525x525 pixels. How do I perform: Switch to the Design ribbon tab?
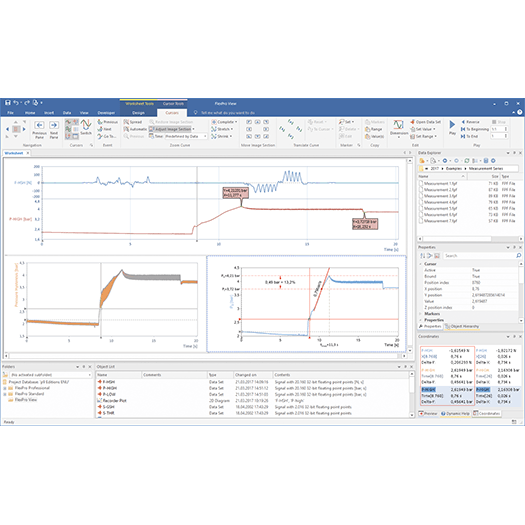[138, 113]
